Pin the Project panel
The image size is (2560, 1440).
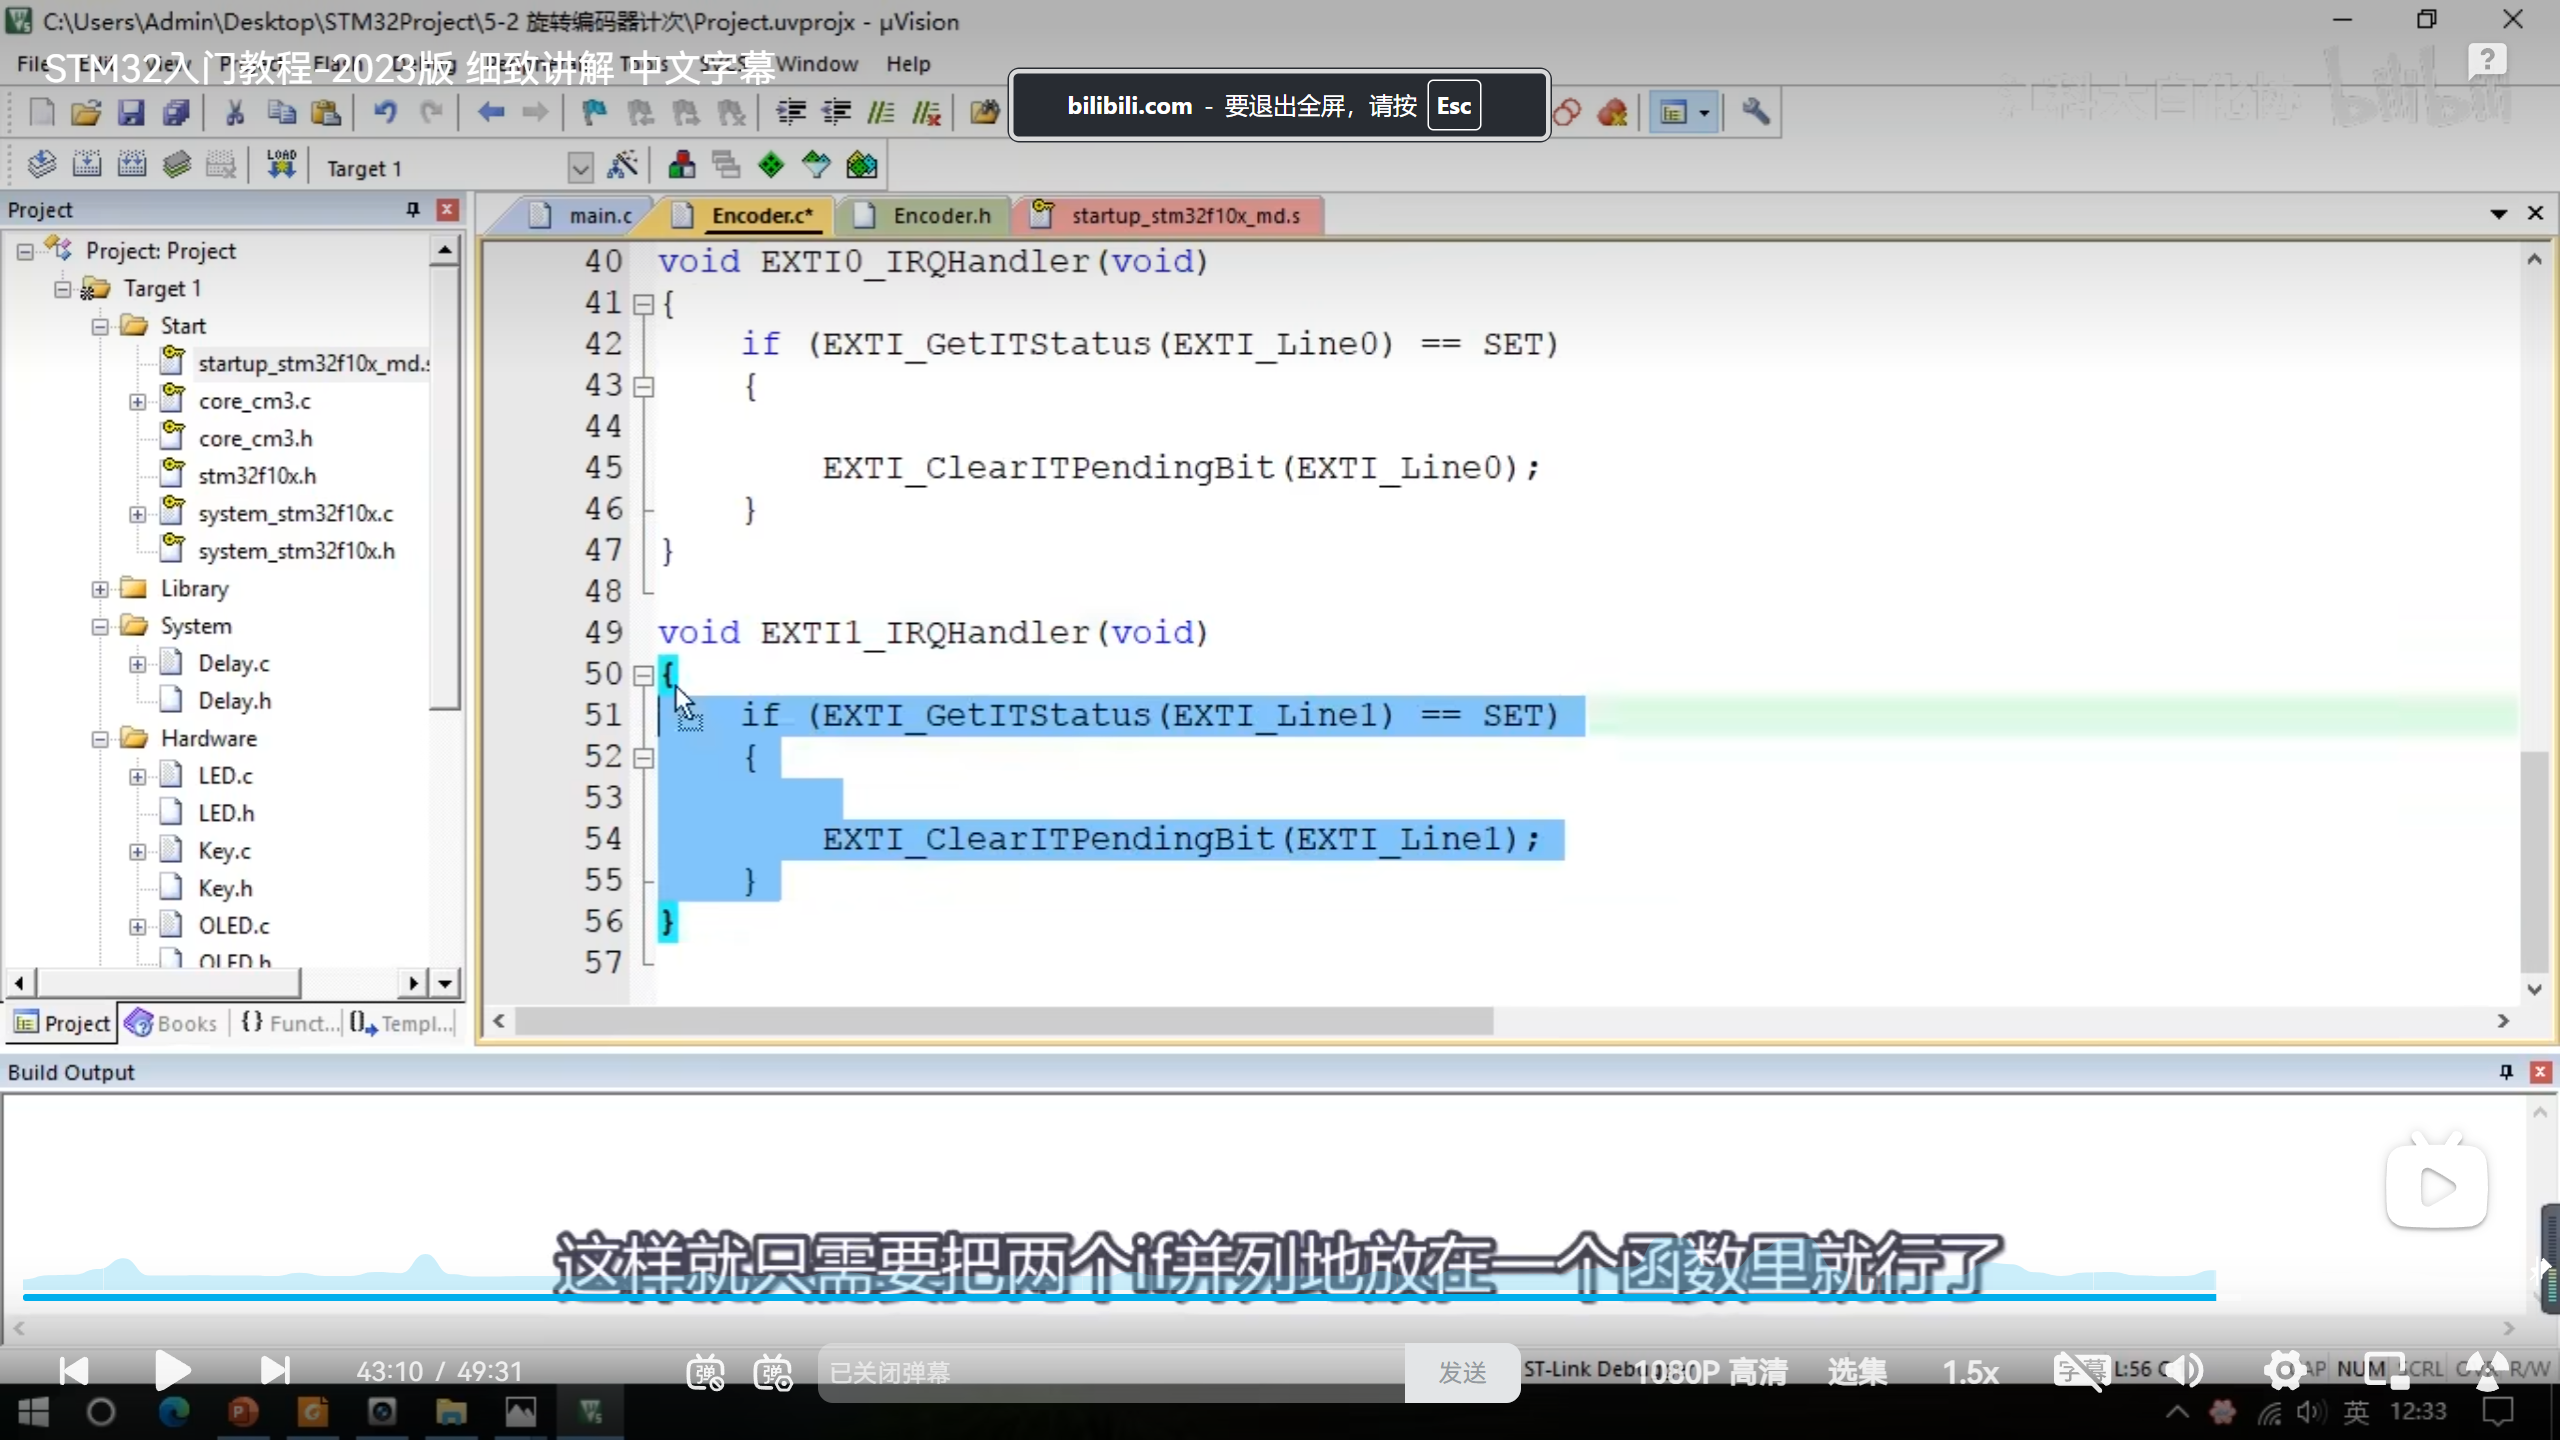tap(412, 209)
